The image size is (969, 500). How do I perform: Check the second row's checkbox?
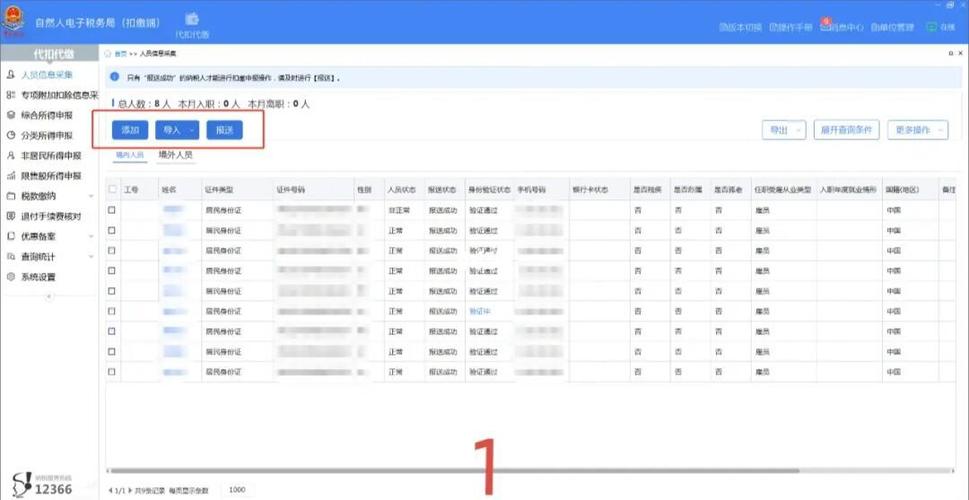click(x=112, y=231)
